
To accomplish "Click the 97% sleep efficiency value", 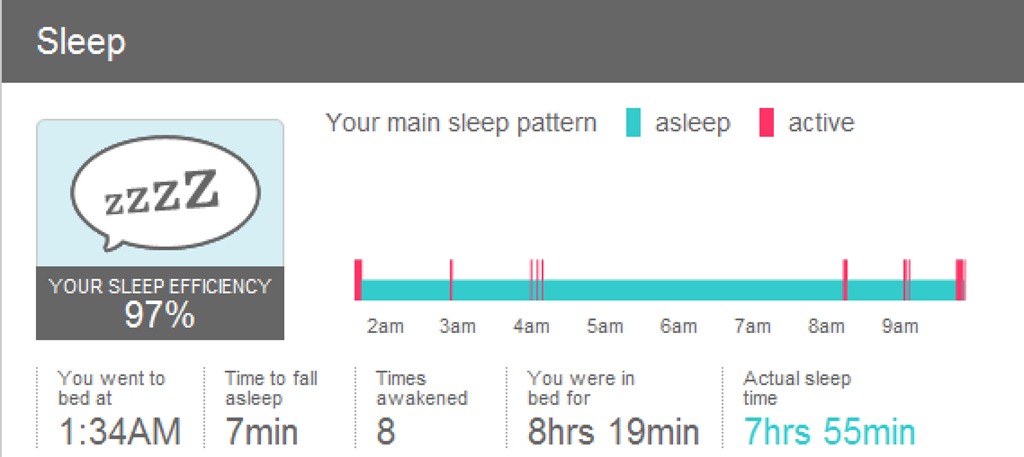I will (160, 316).
